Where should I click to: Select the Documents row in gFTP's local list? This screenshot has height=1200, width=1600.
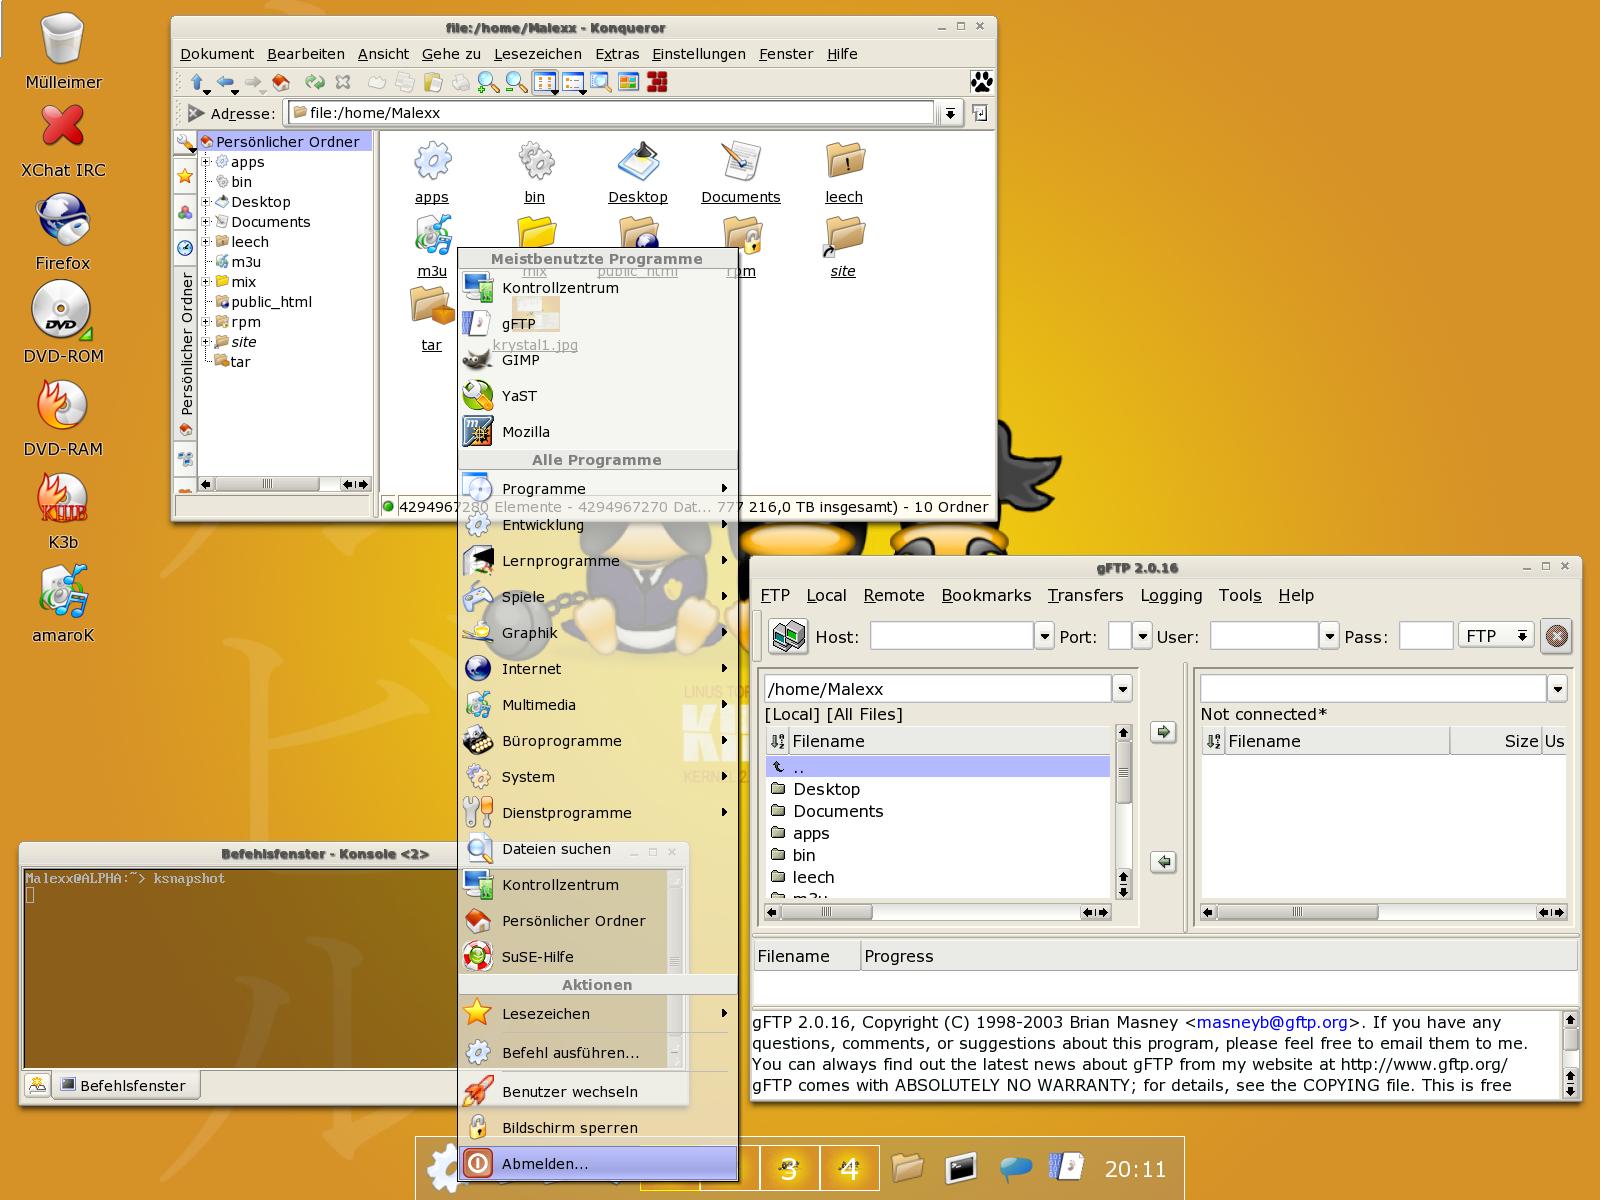938,811
